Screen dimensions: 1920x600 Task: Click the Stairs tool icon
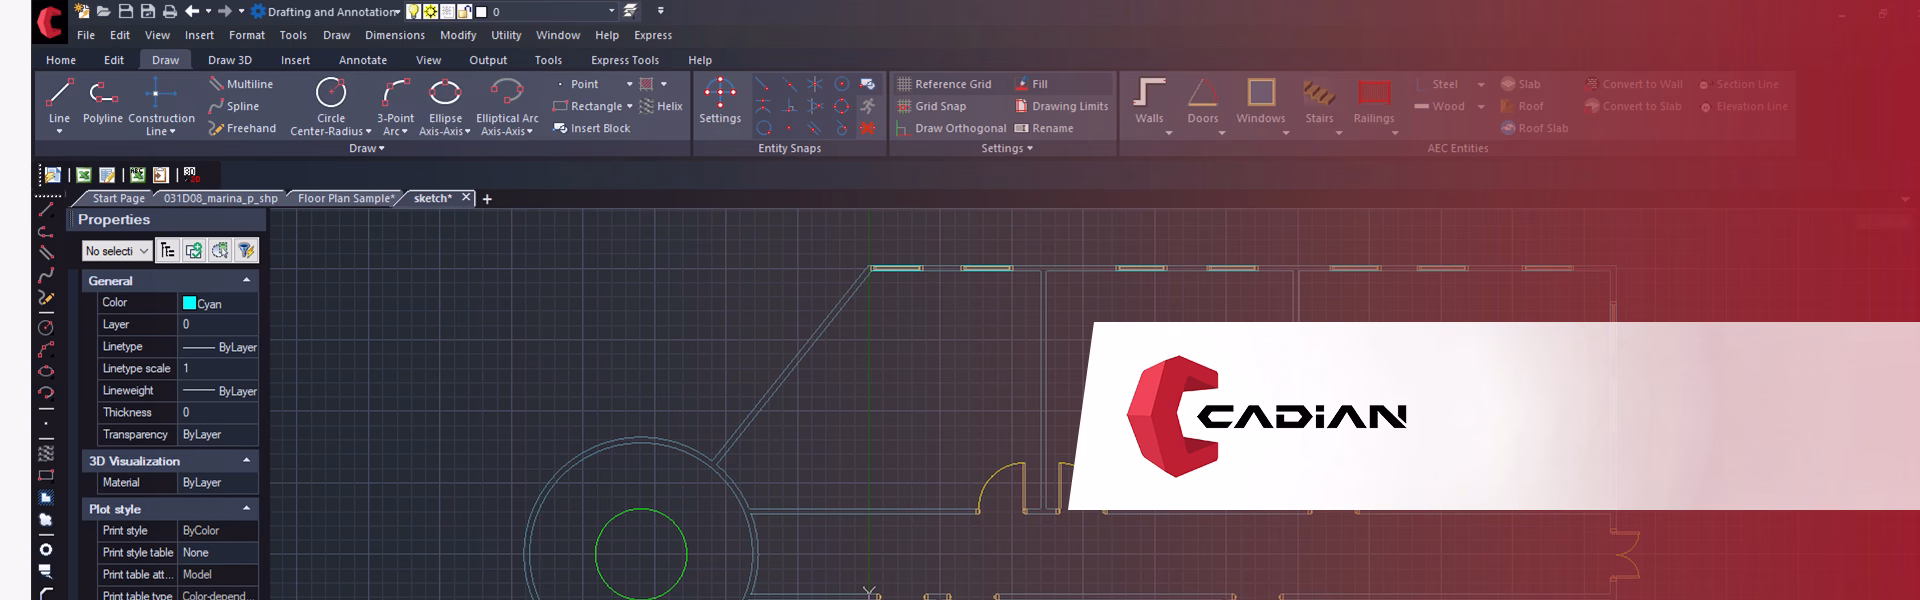click(1319, 96)
